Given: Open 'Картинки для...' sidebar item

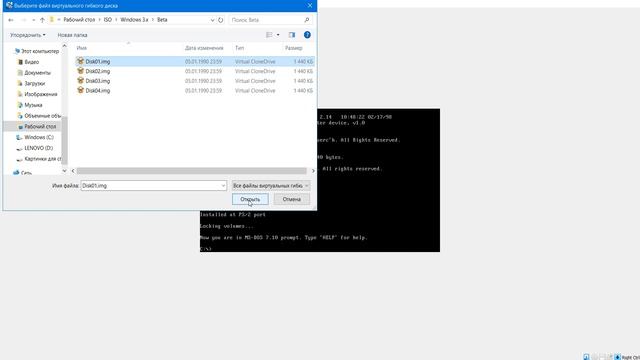Looking at the screenshot, I should pyautogui.click(x=43, y=159).
